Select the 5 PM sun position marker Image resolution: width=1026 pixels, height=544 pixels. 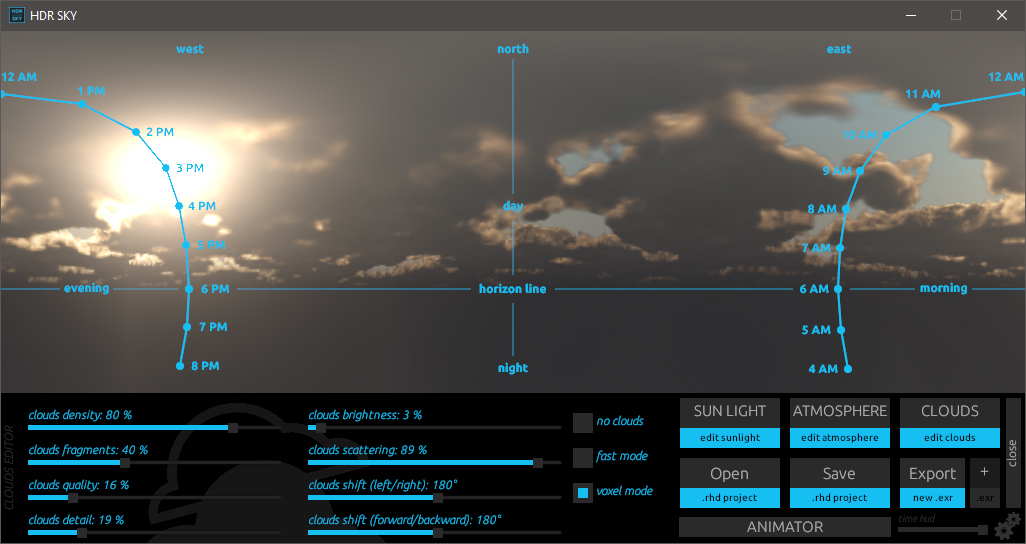pyautogui.click(x=186, y=245)
